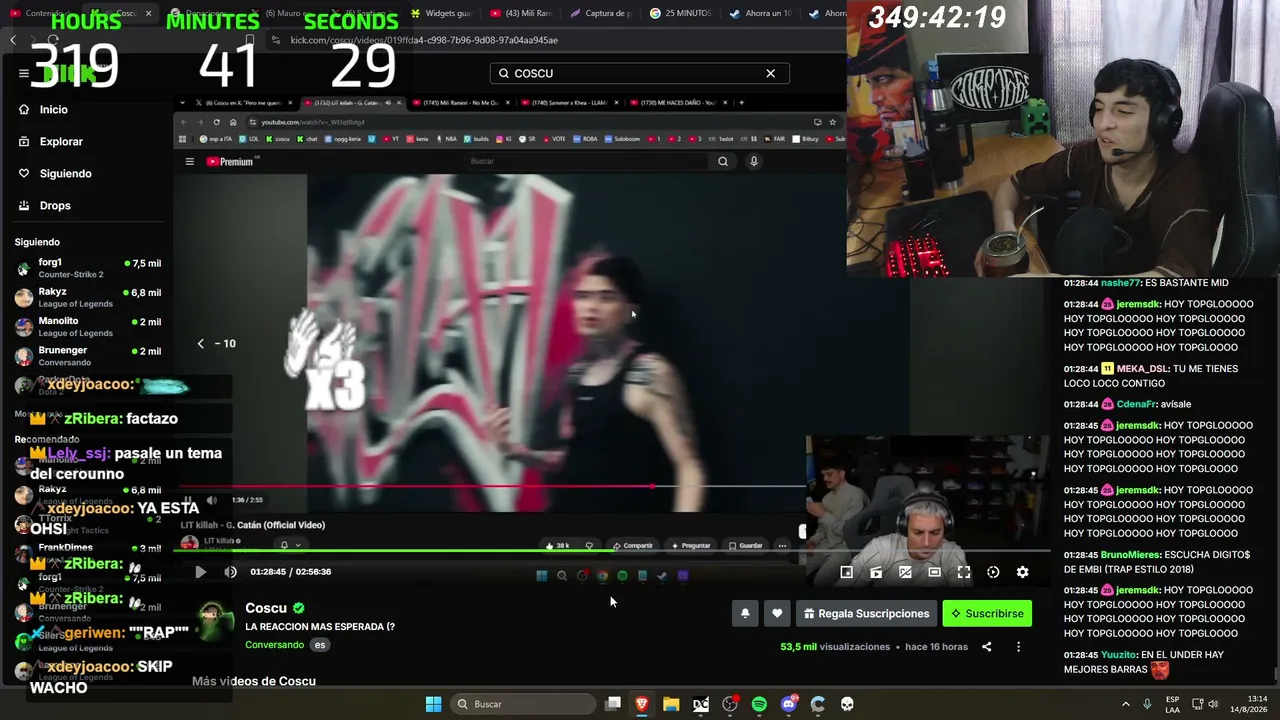Viewport: 1280px width, 720px height.
Task: Open Spotify from taskbar
Action: (x=759, y=704)
